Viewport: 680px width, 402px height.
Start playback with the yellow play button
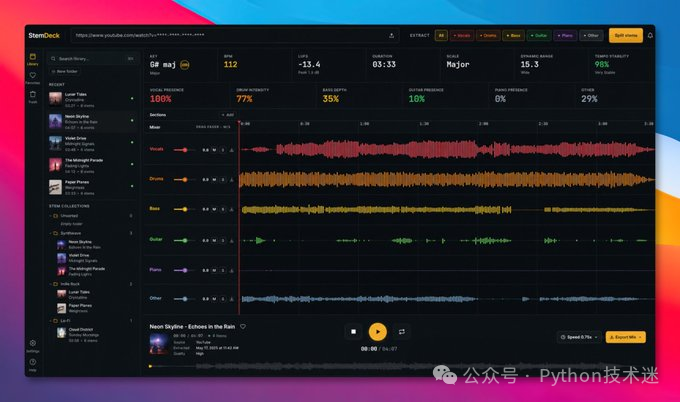point(378,332)
